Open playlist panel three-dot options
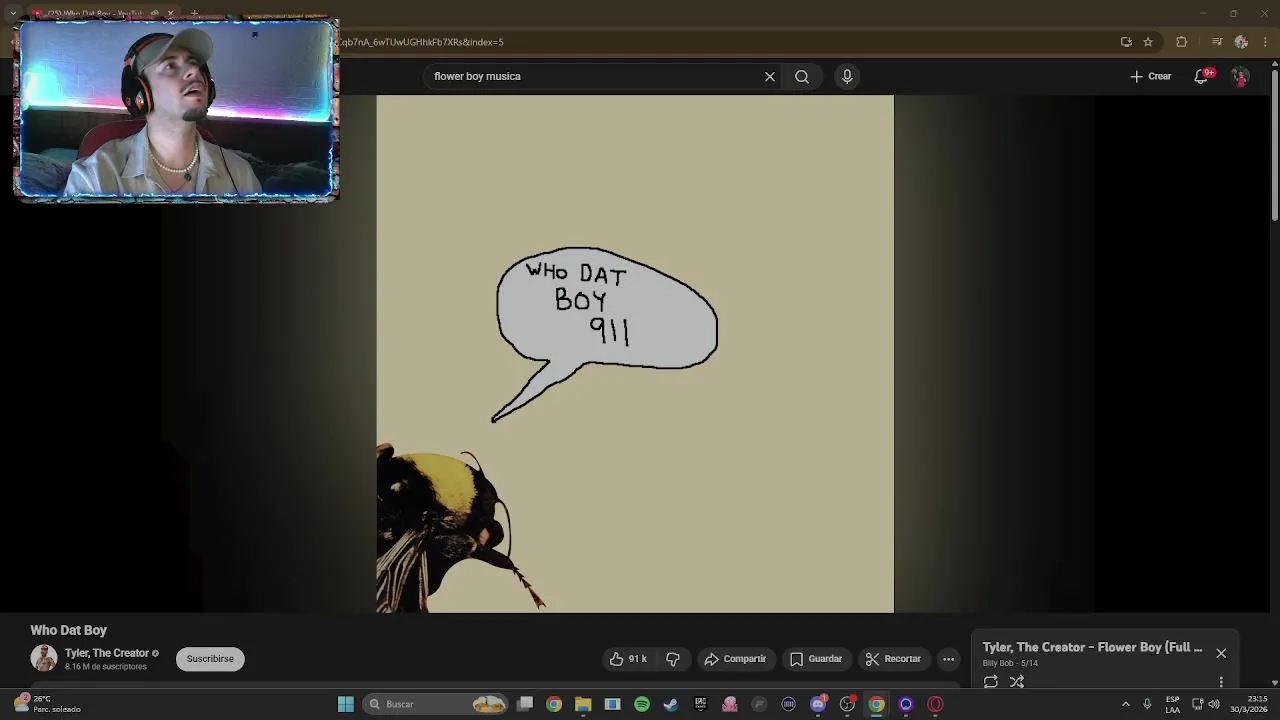 tap(1221, 682)
